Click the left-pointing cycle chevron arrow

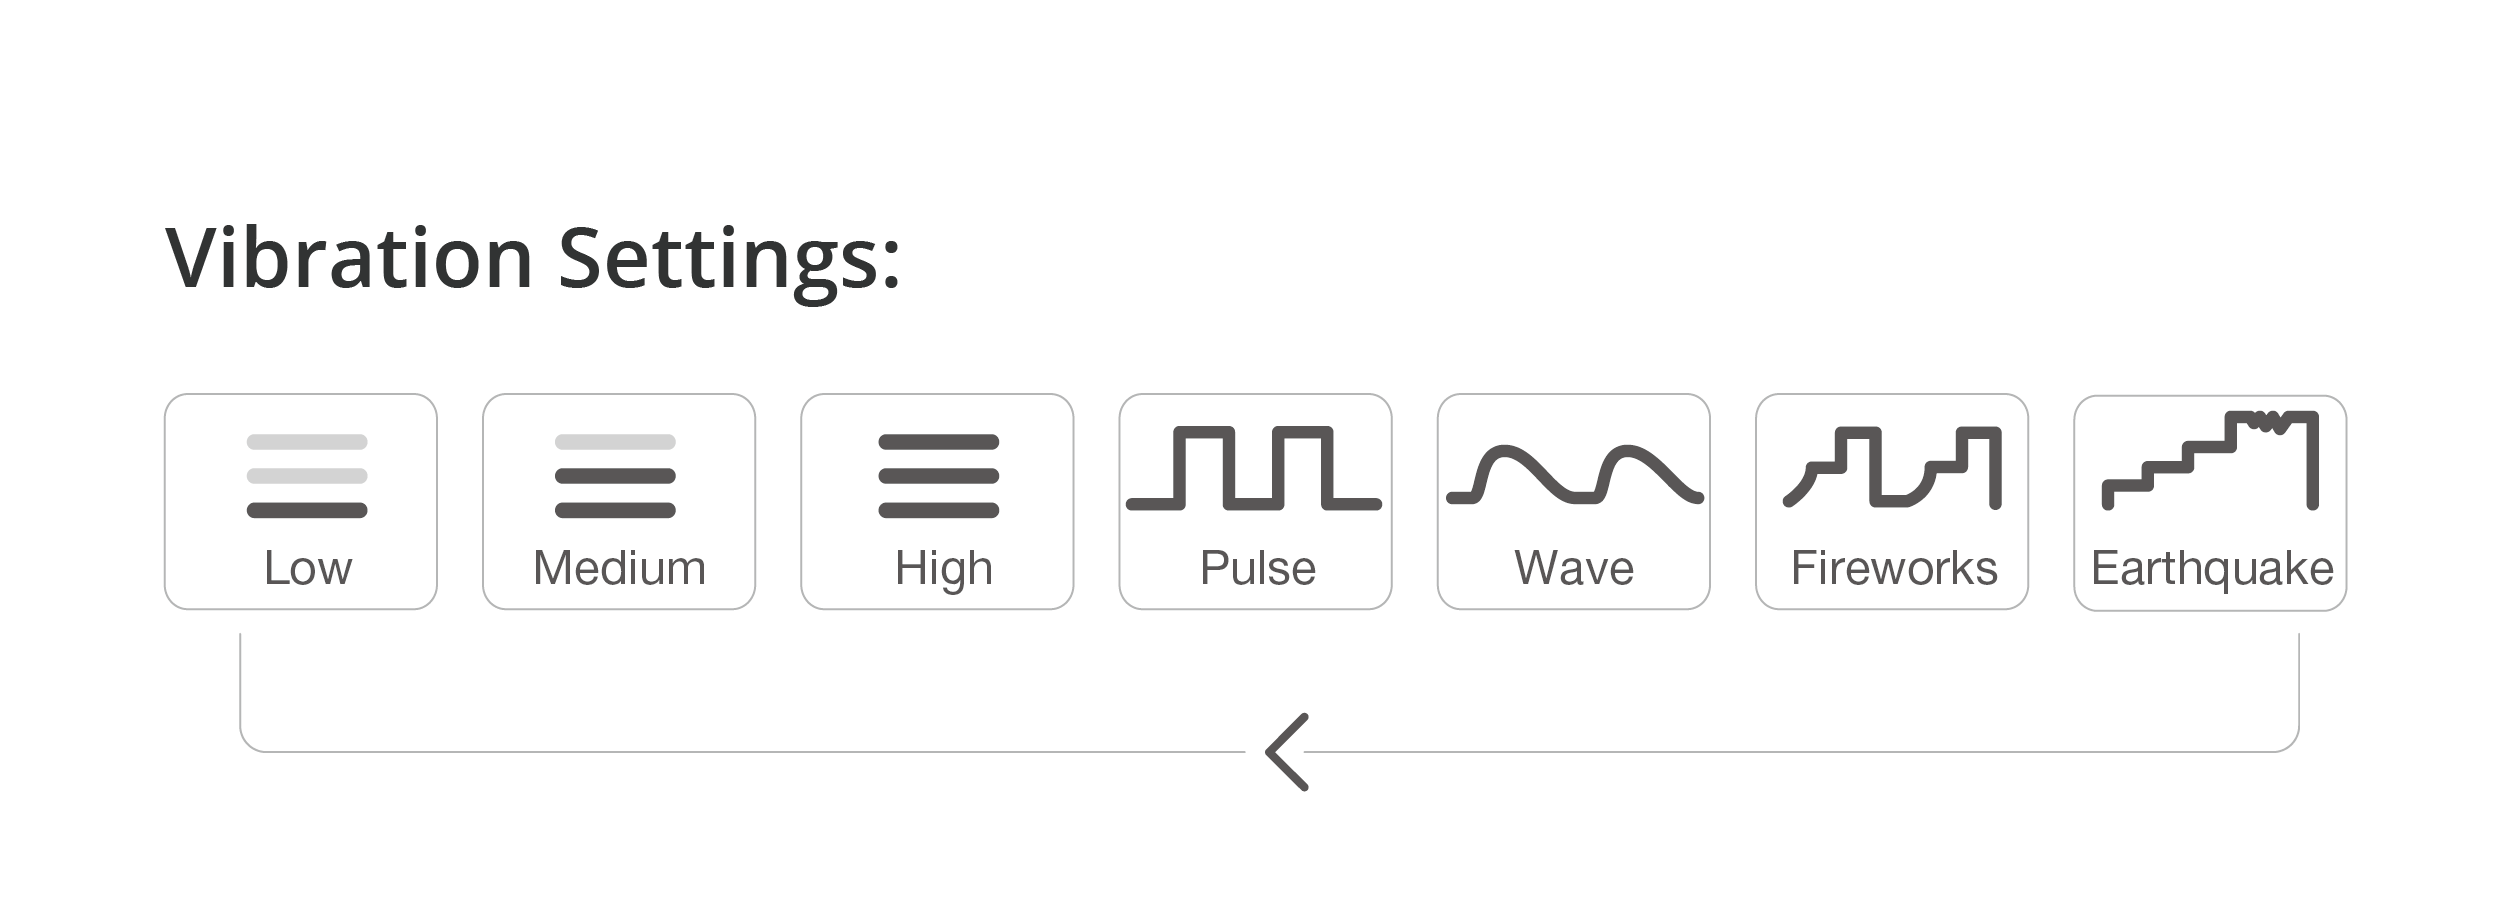click(x=1286, y=752)
